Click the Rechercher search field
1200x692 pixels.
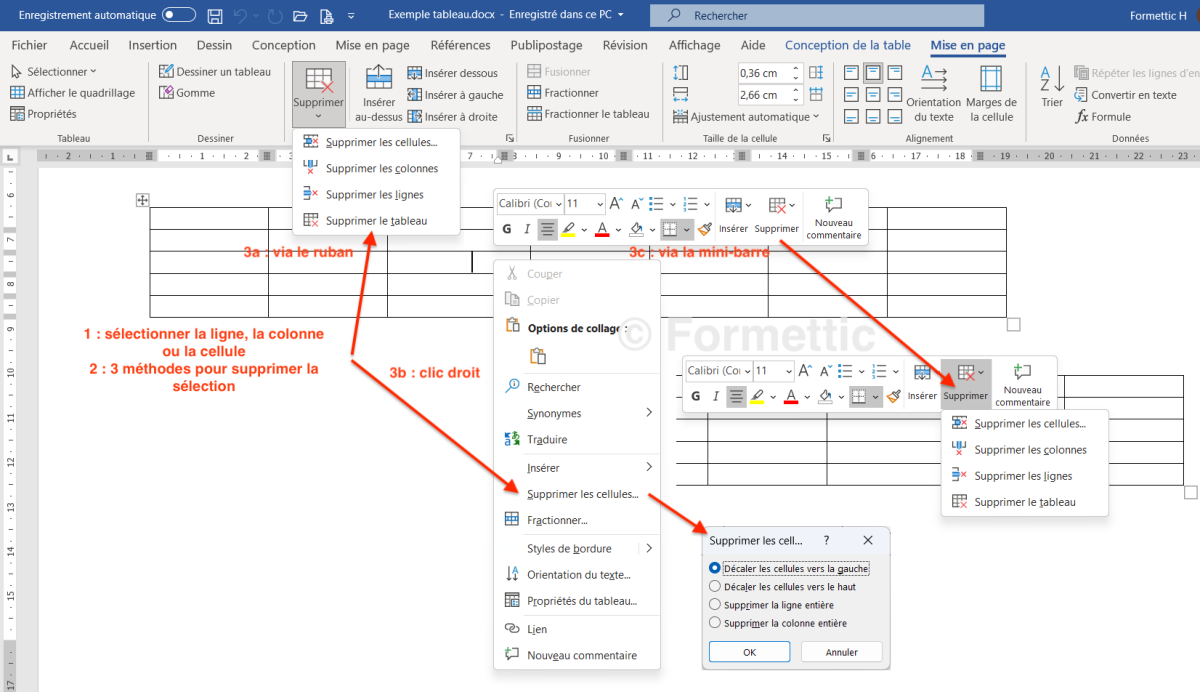(x=816, y=15)
